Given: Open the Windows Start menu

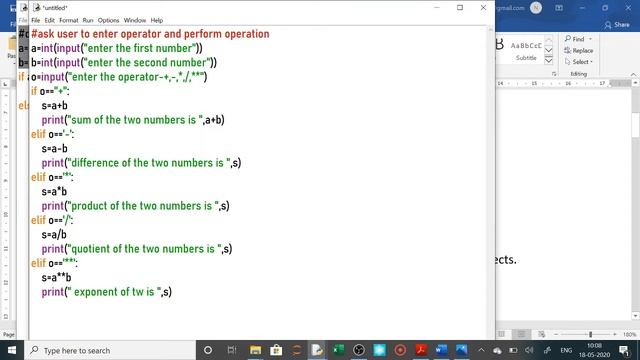Looking at the screenshot, I should (x=12, y=350).
